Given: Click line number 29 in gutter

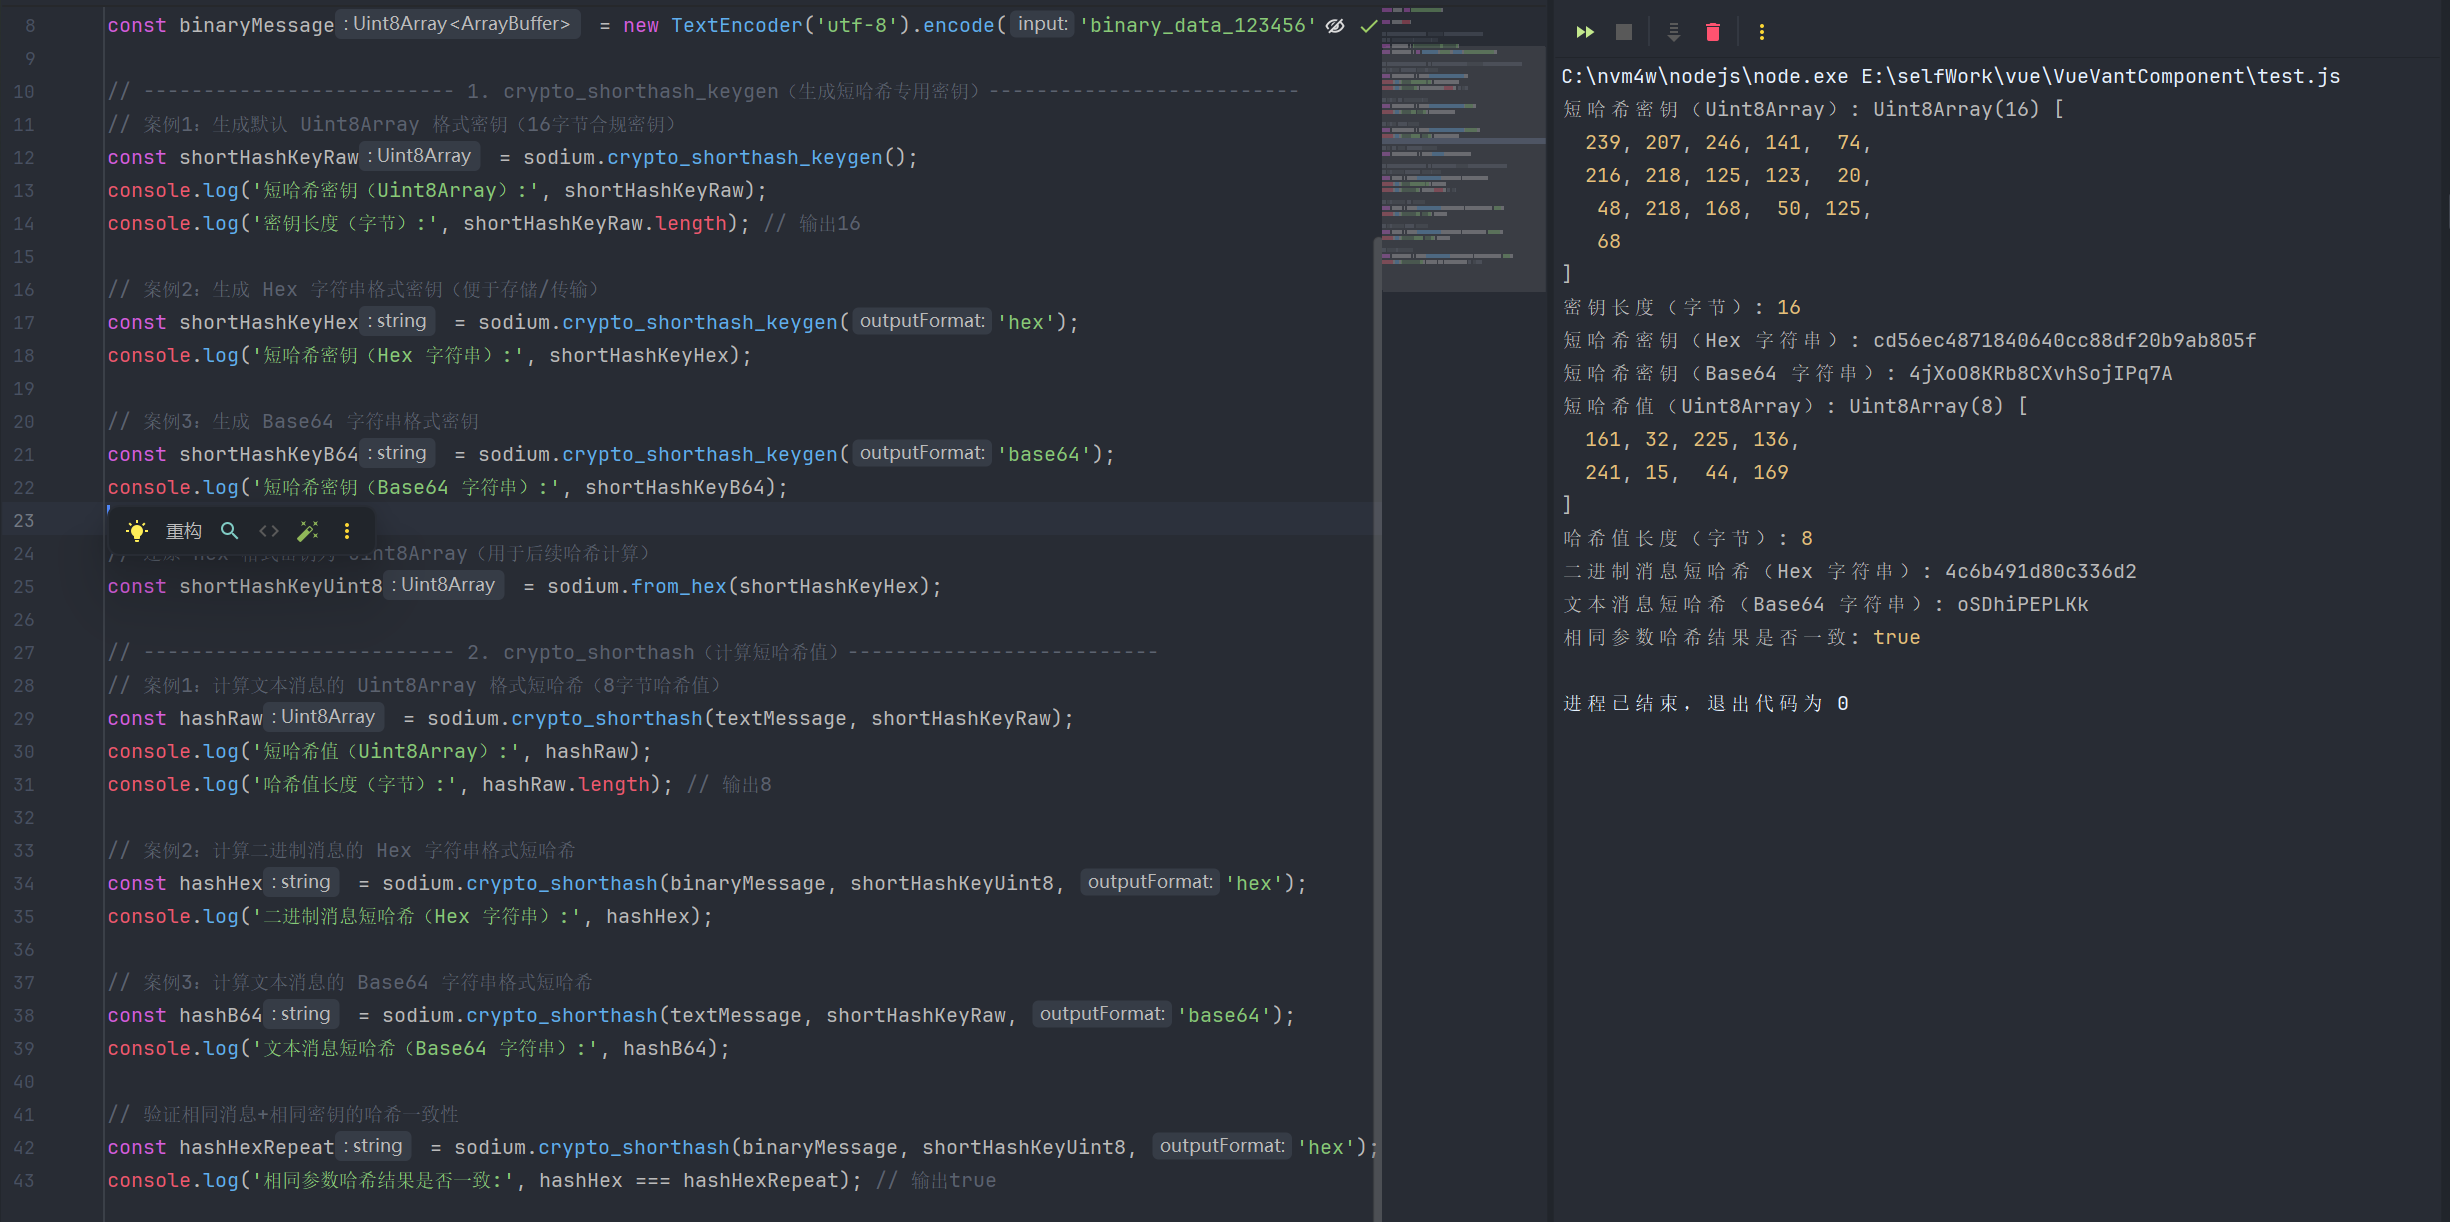Looking at the screenshot, I should click(x=24, y=719).
